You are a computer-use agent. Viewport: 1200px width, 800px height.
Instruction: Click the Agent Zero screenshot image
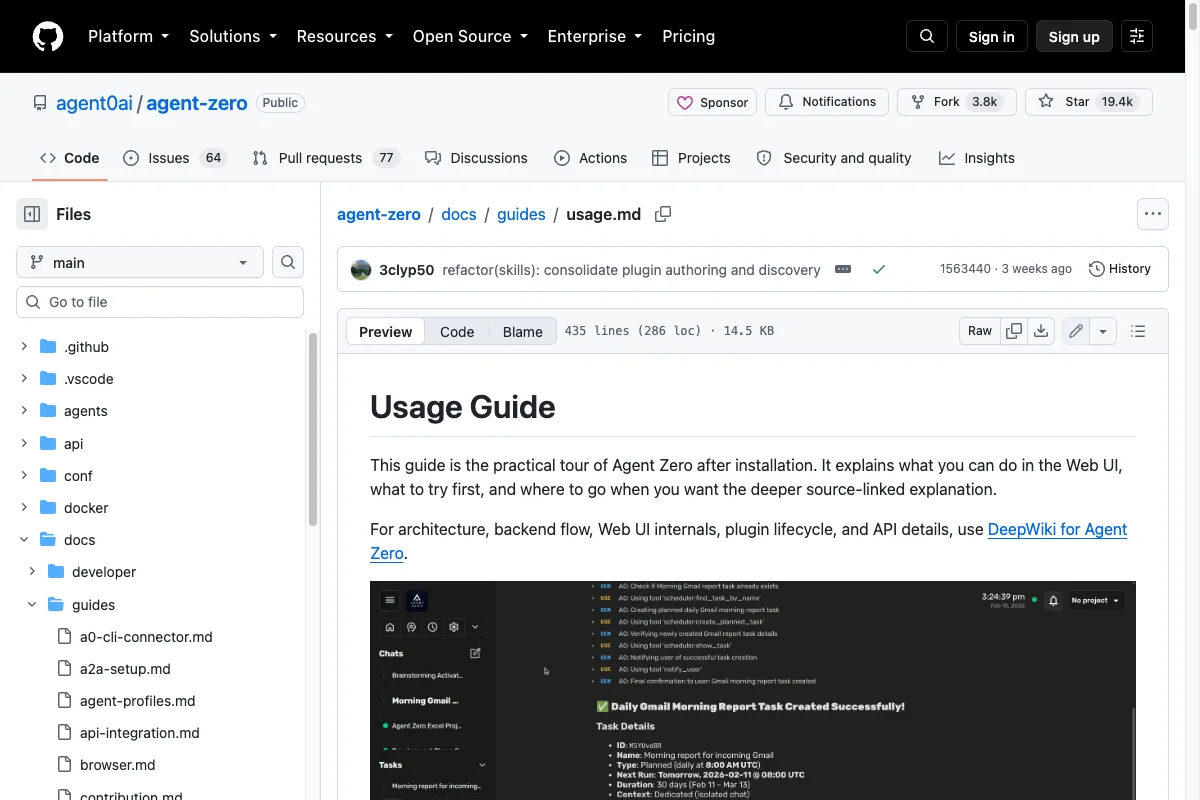tap(753, 690)
